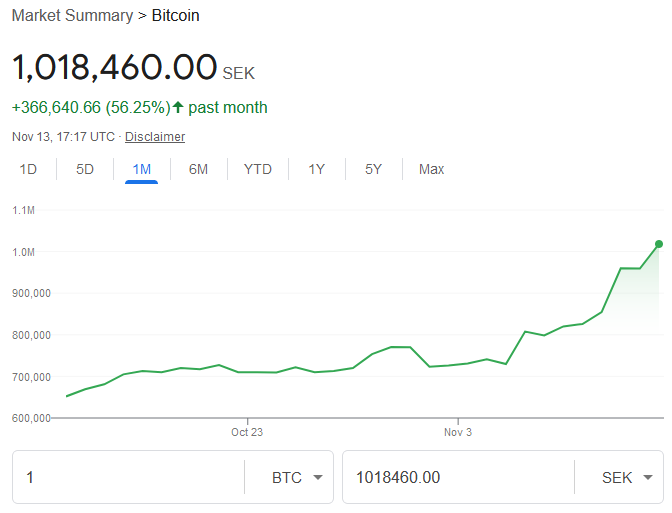Click the green up arrow beside percentage
Image resolution: width=672 pixels, height=513 pixels.
178,107
